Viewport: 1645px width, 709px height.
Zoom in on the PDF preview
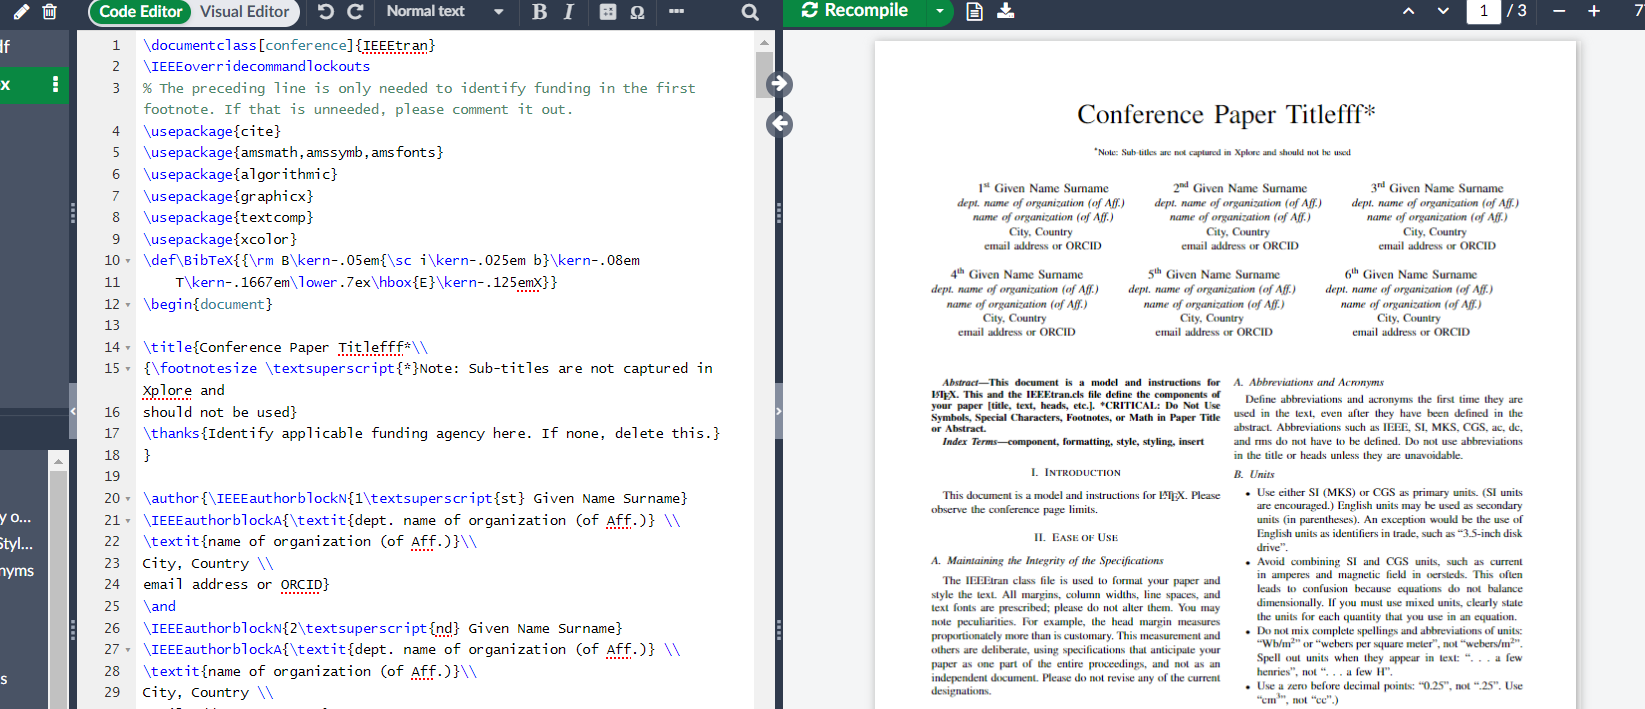1594,11
